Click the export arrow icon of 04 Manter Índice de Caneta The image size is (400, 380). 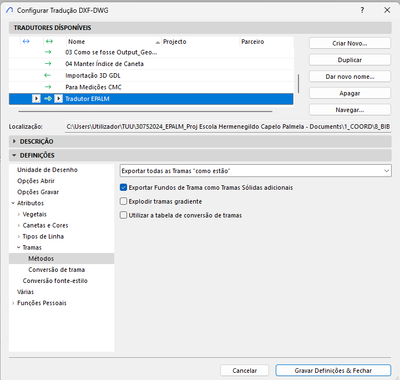(x=48, y=63)
